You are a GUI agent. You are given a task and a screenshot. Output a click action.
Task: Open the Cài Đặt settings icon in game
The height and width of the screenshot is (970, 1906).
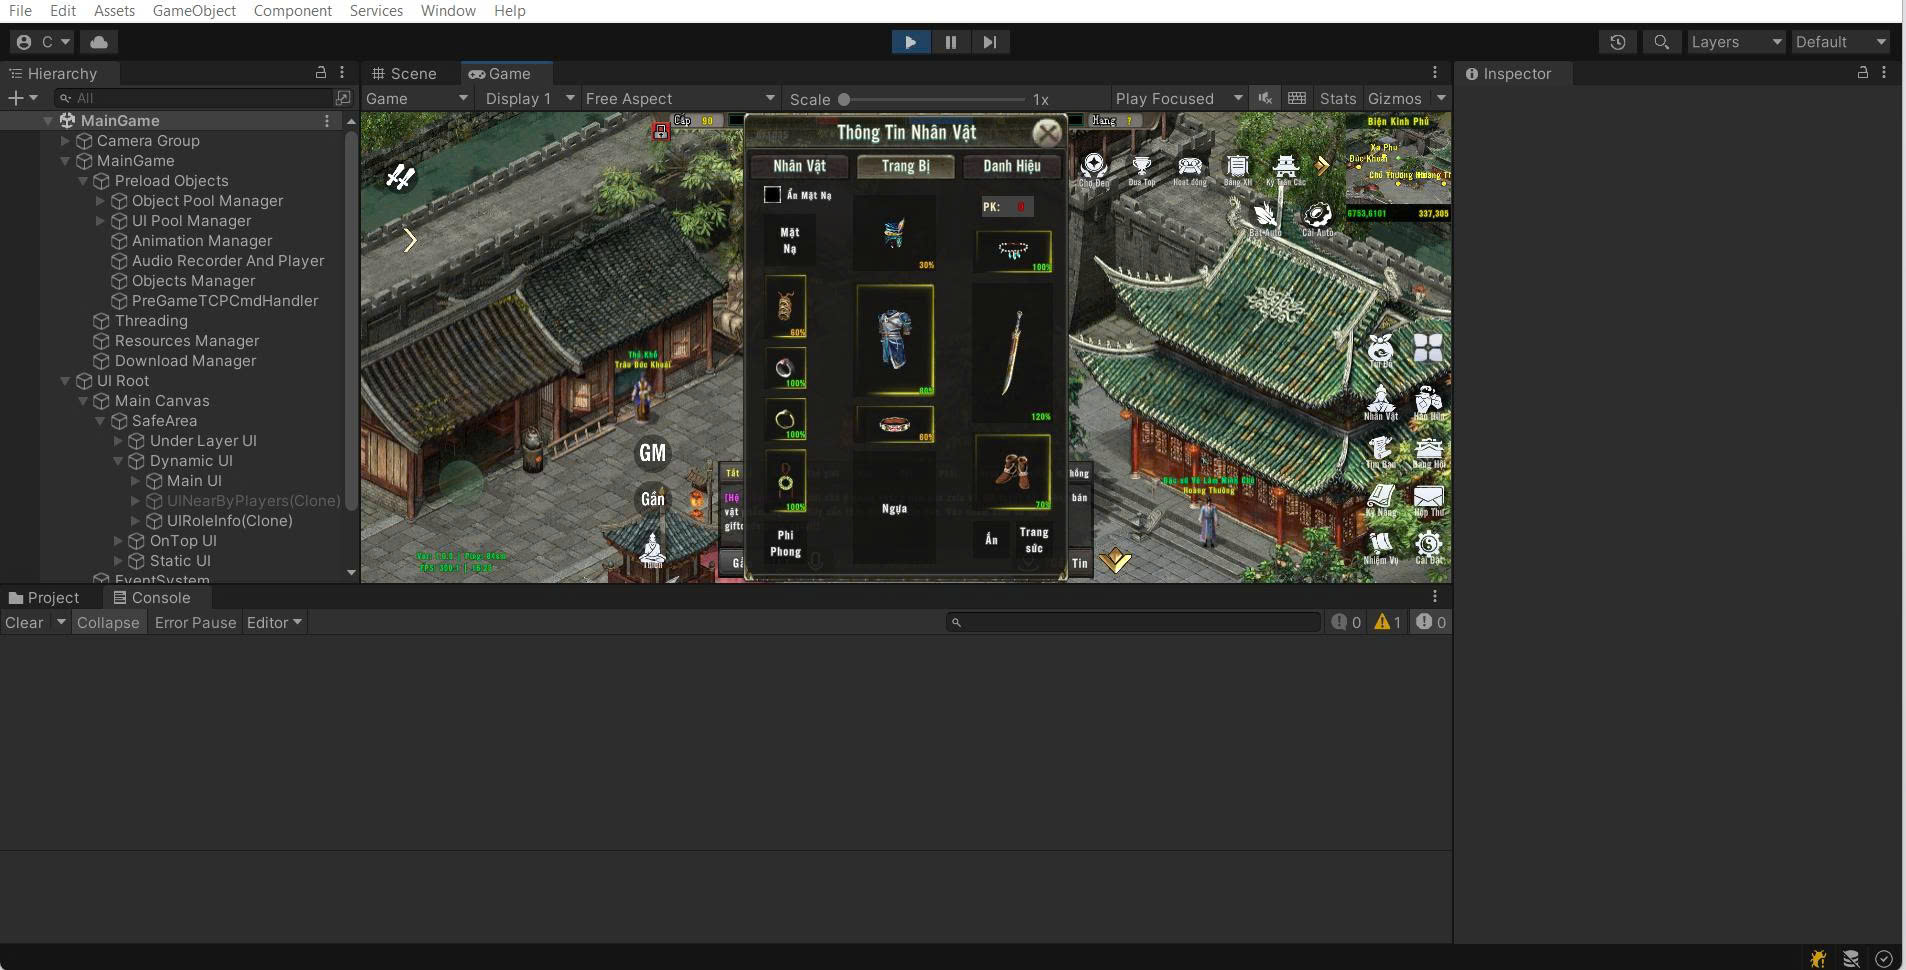point(1429,547)
